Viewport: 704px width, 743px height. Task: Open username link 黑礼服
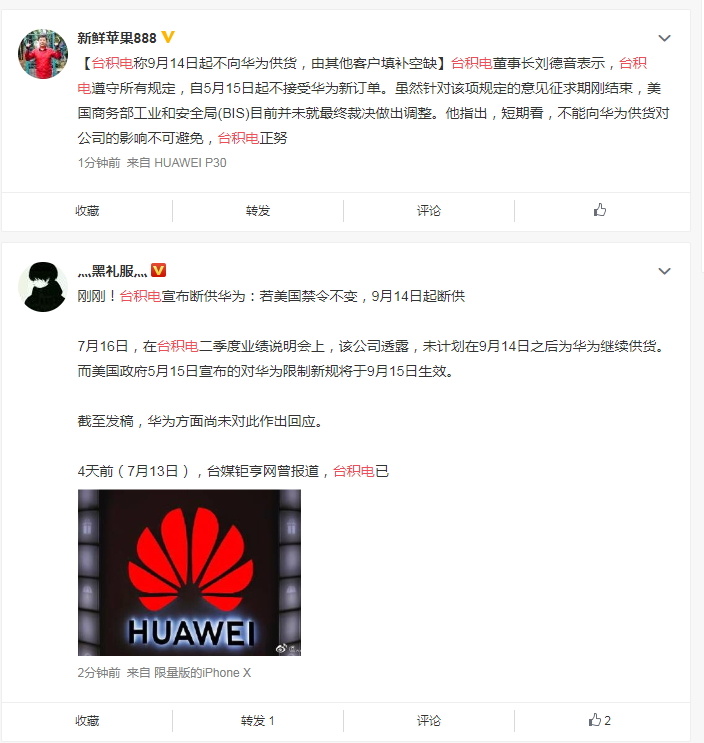[x=113, y=271]
